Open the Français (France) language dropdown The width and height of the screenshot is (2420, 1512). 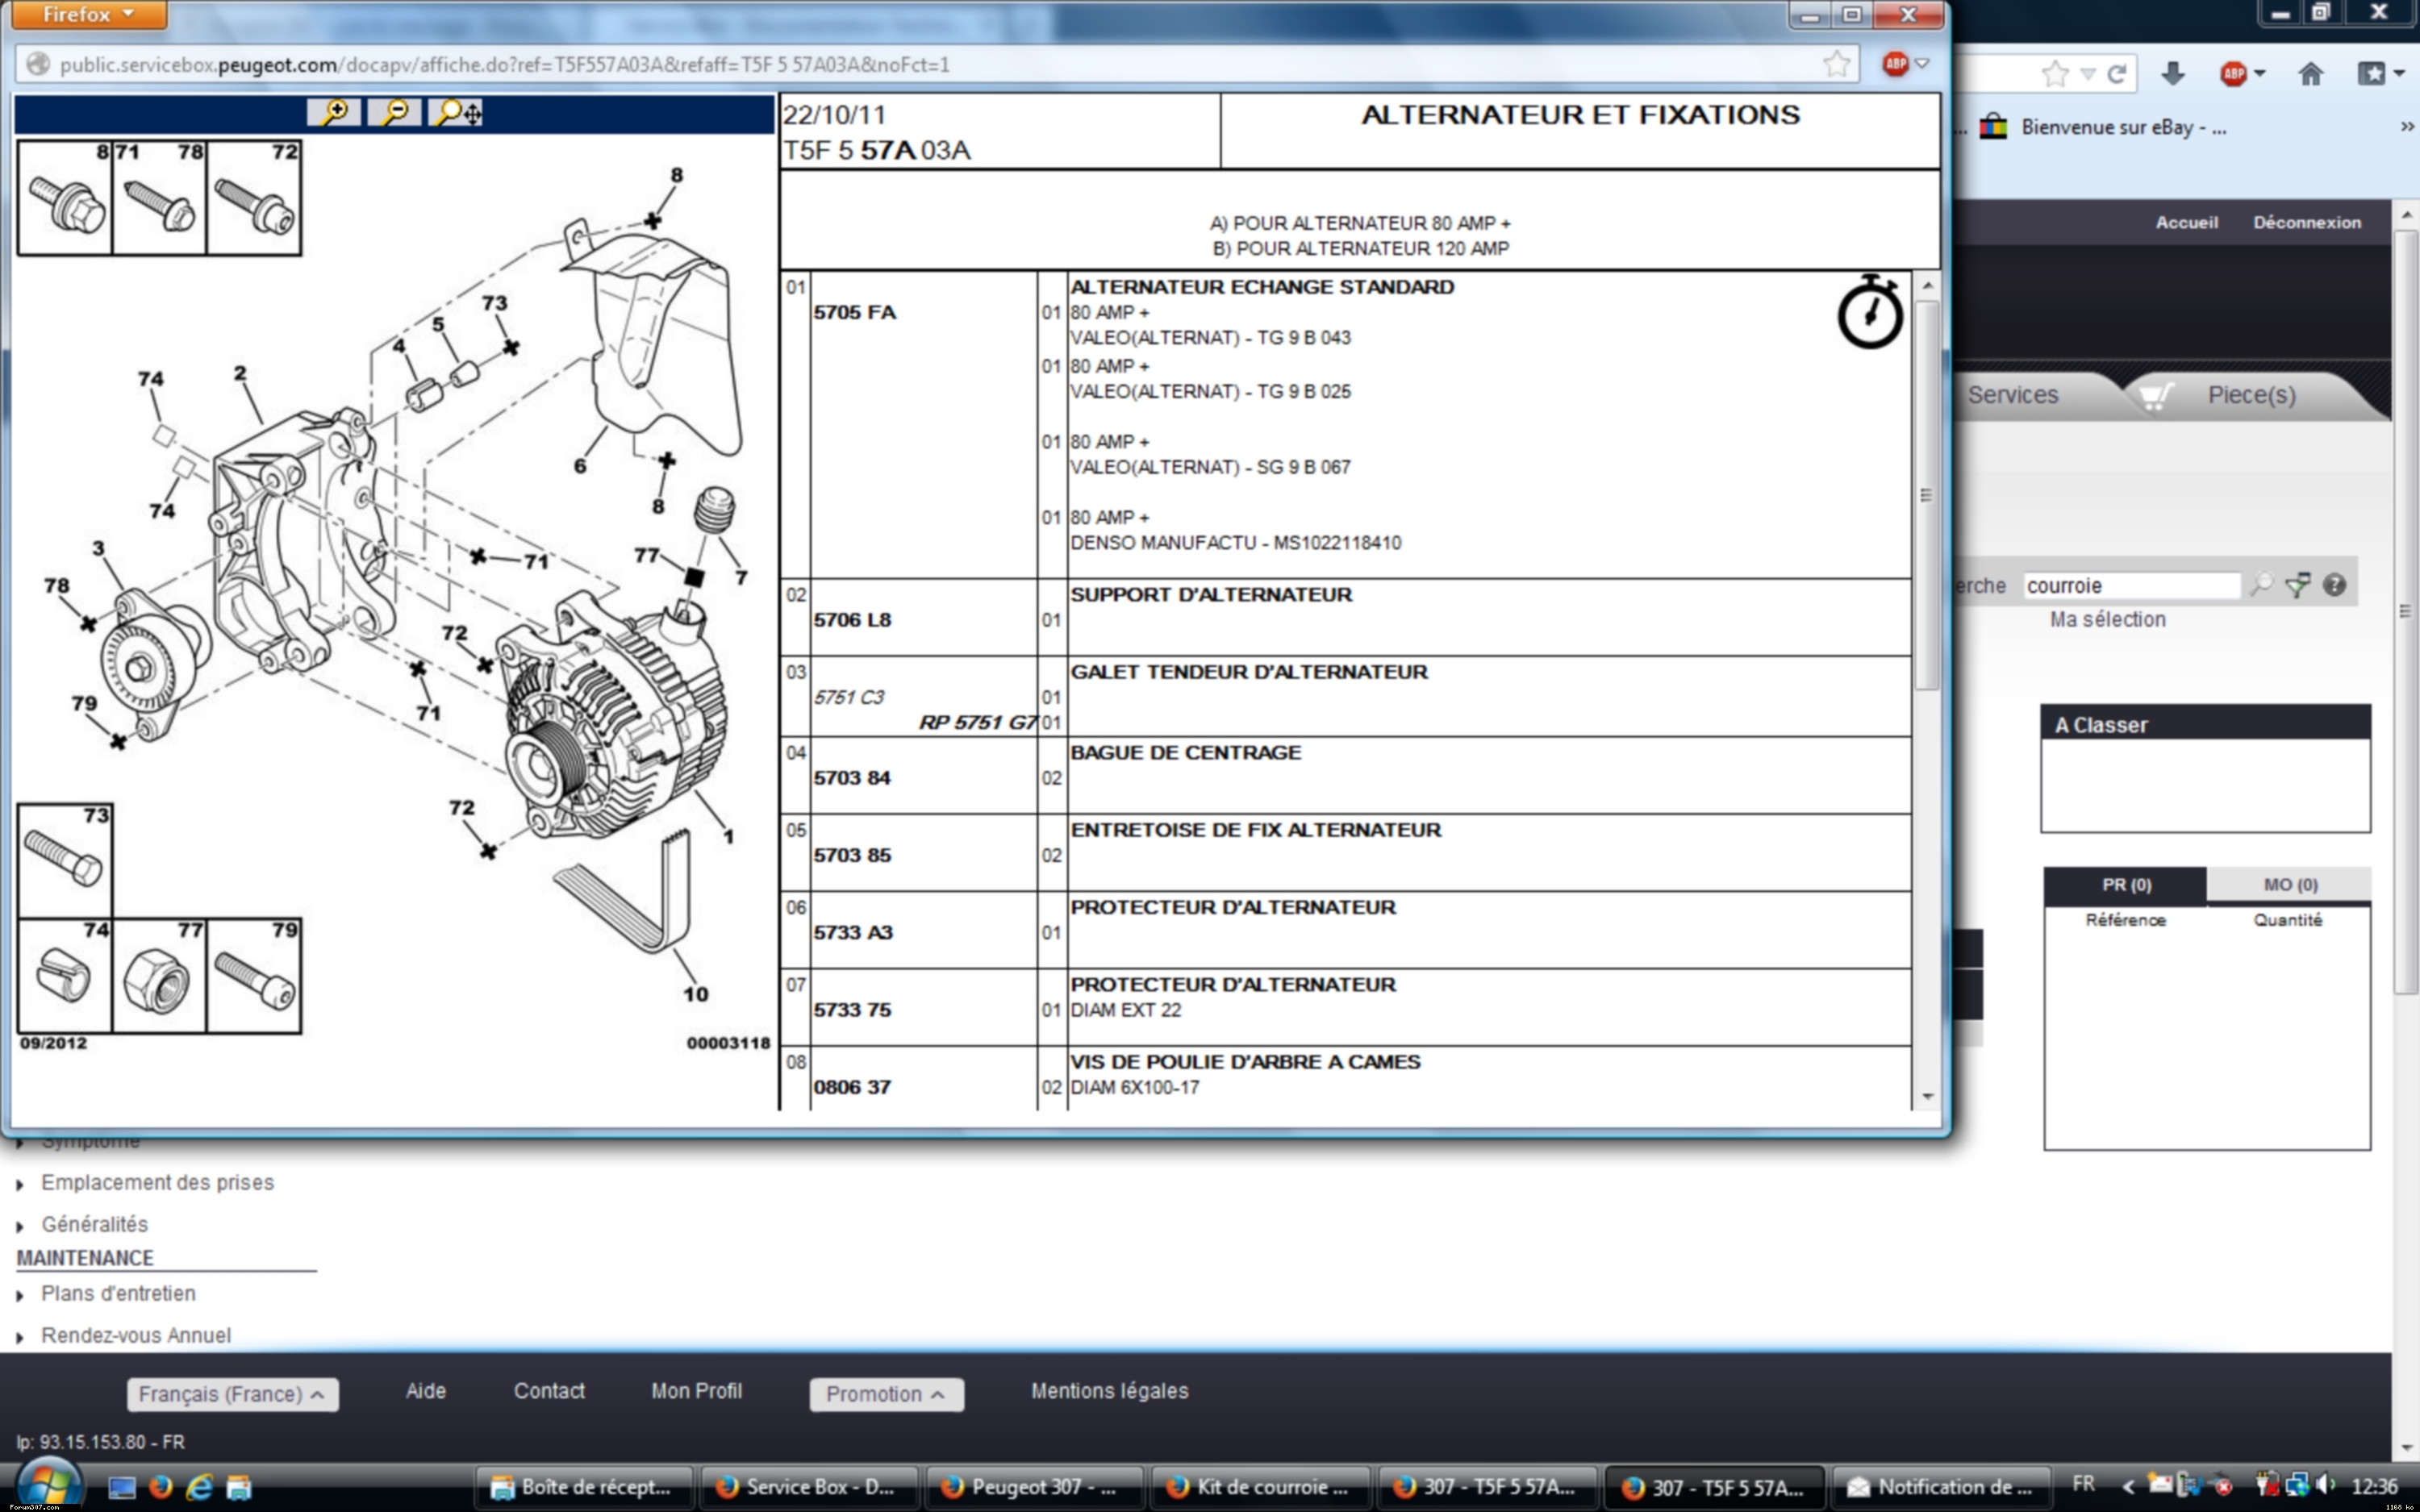click(232, 1394)
